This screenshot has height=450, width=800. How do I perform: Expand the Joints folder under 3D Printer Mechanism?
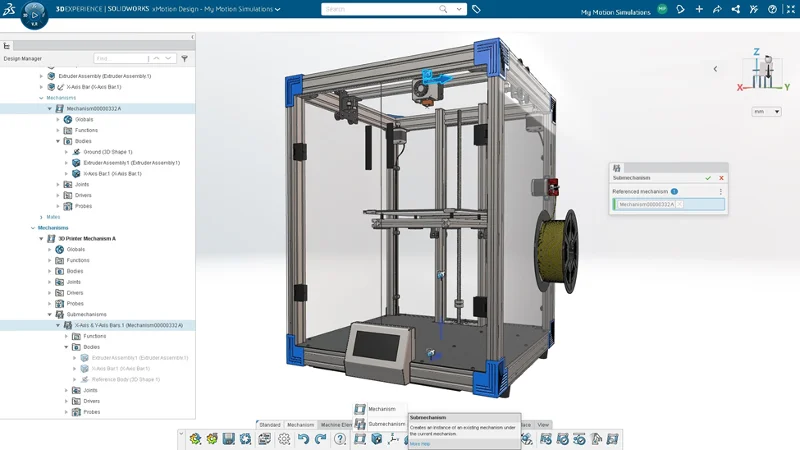pyautogui.click(x=49, y=282)
